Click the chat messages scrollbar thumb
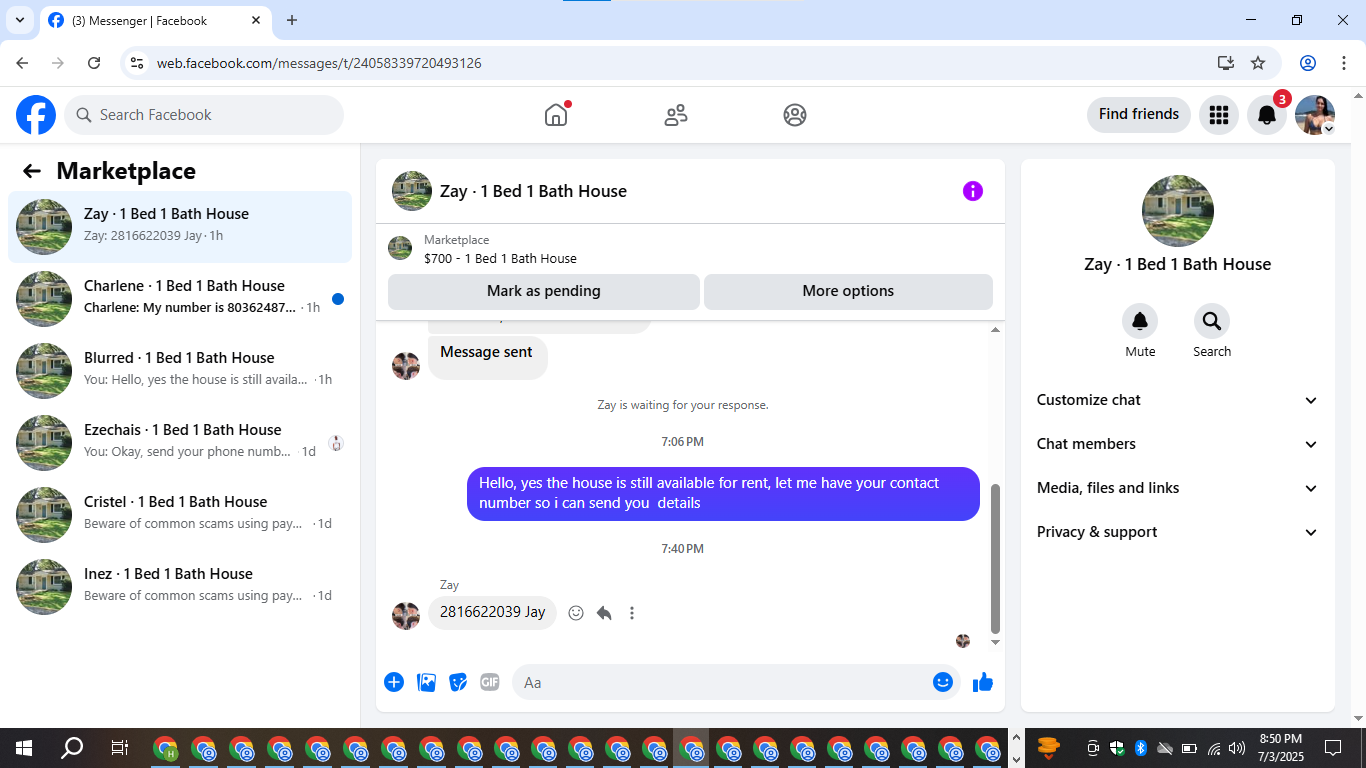The width and height of the screenshot is (1366, 768). pyautogui.click(x=995, y=559)
